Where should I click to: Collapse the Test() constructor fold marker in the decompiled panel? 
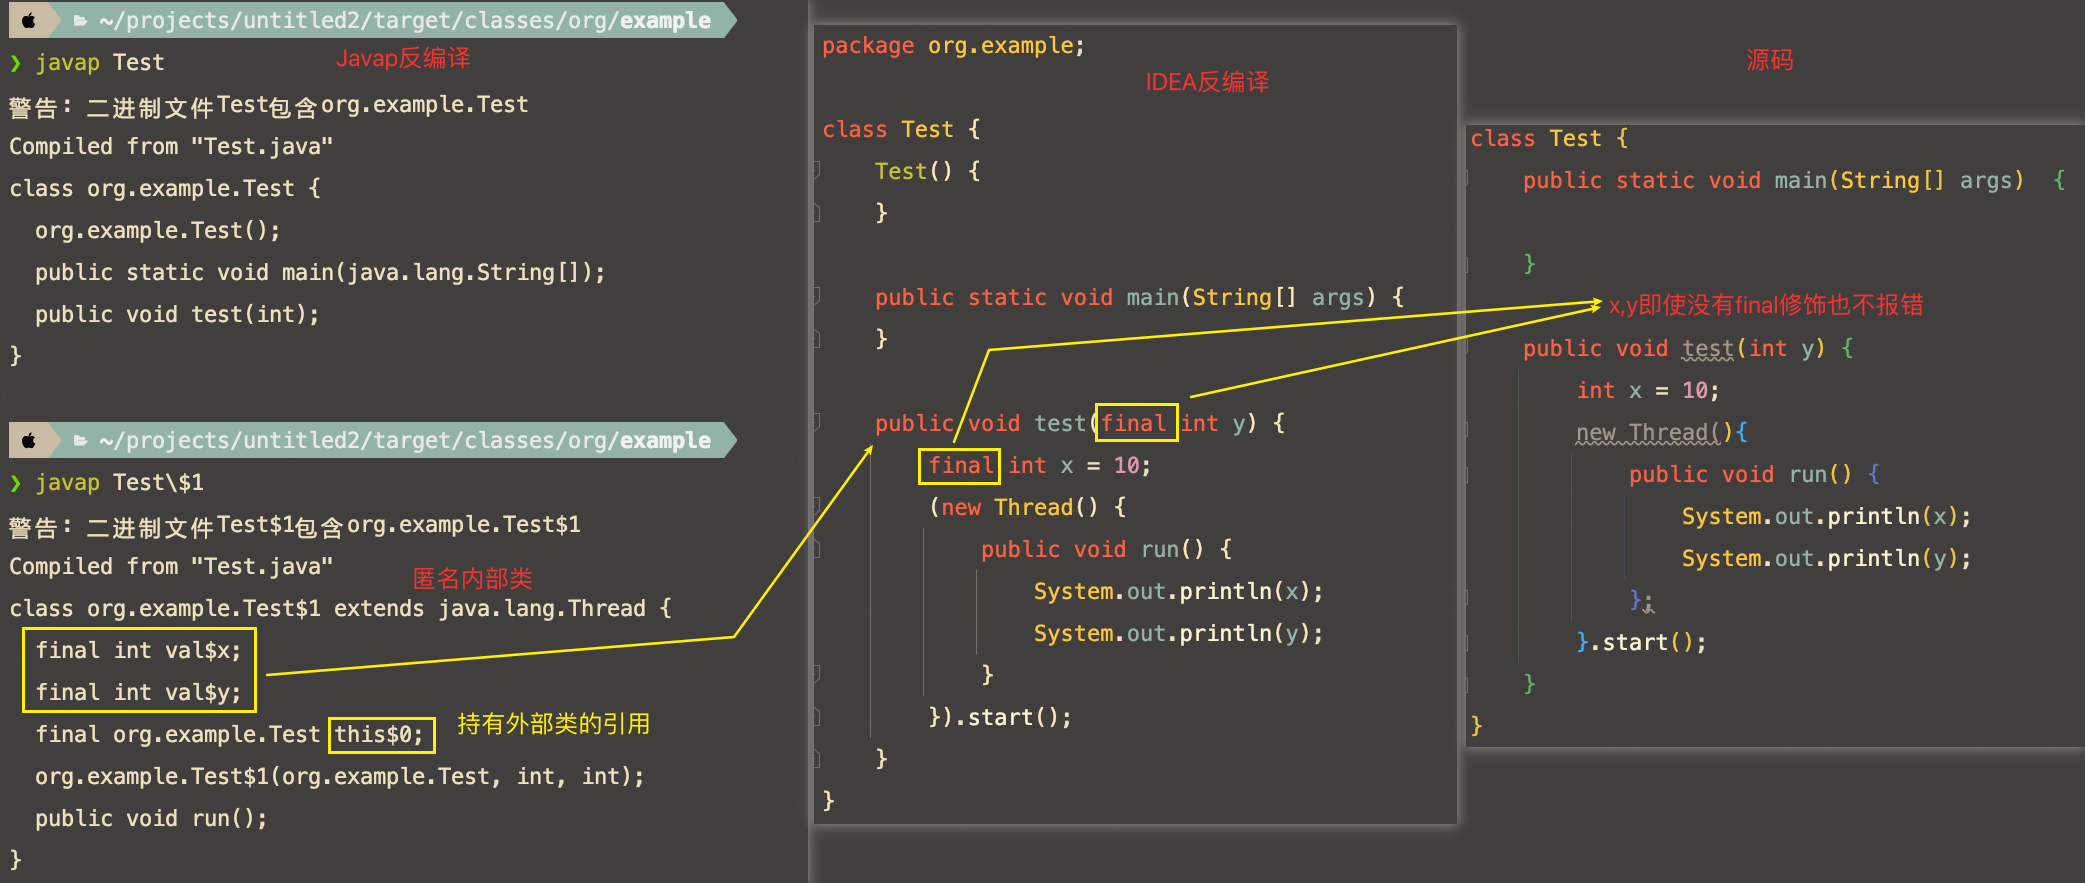pos(816,171)
